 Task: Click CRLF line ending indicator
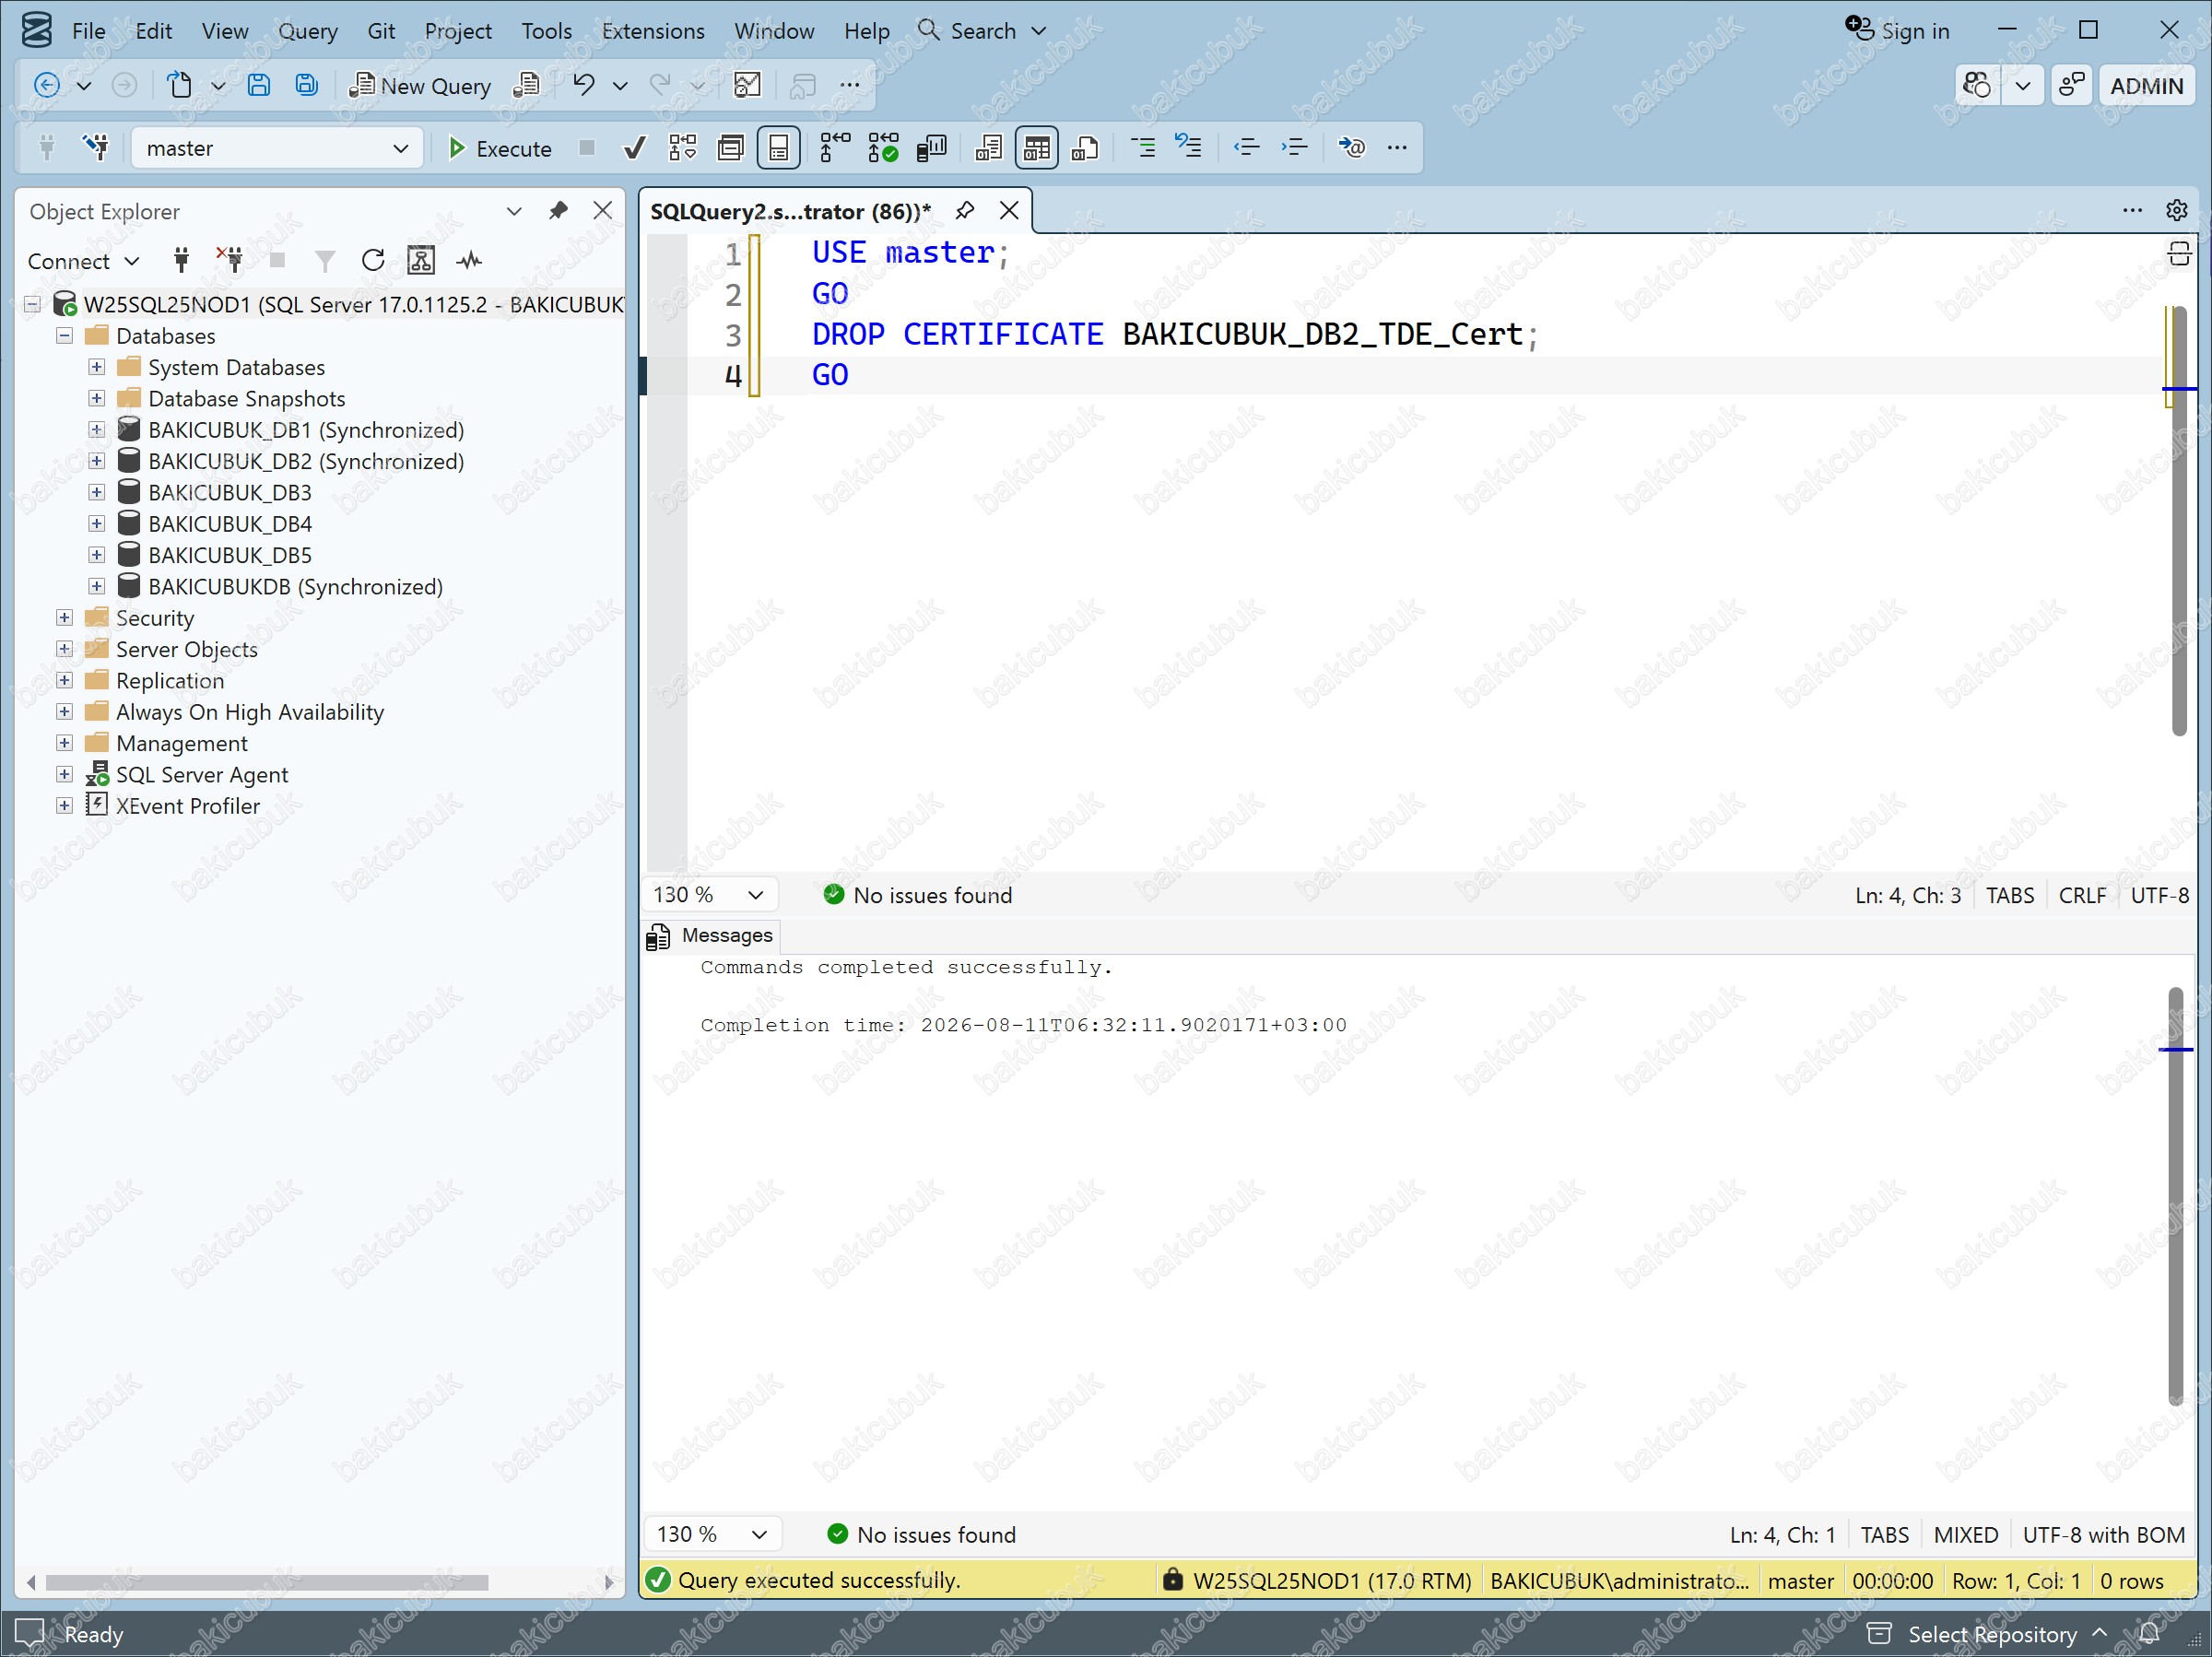2082,895
